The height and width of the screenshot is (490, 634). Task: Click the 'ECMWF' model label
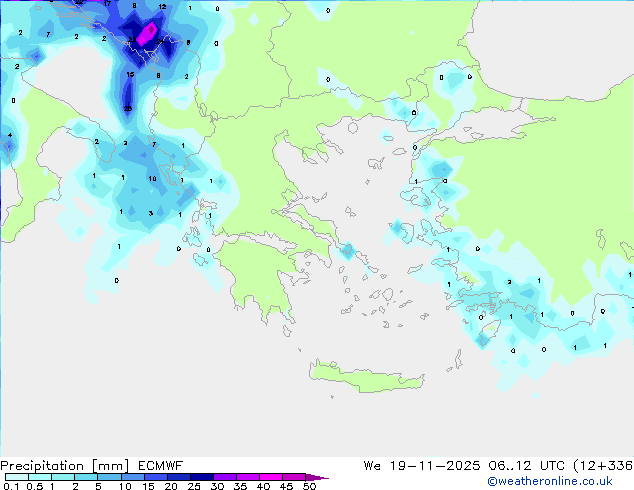pos(160,466)
